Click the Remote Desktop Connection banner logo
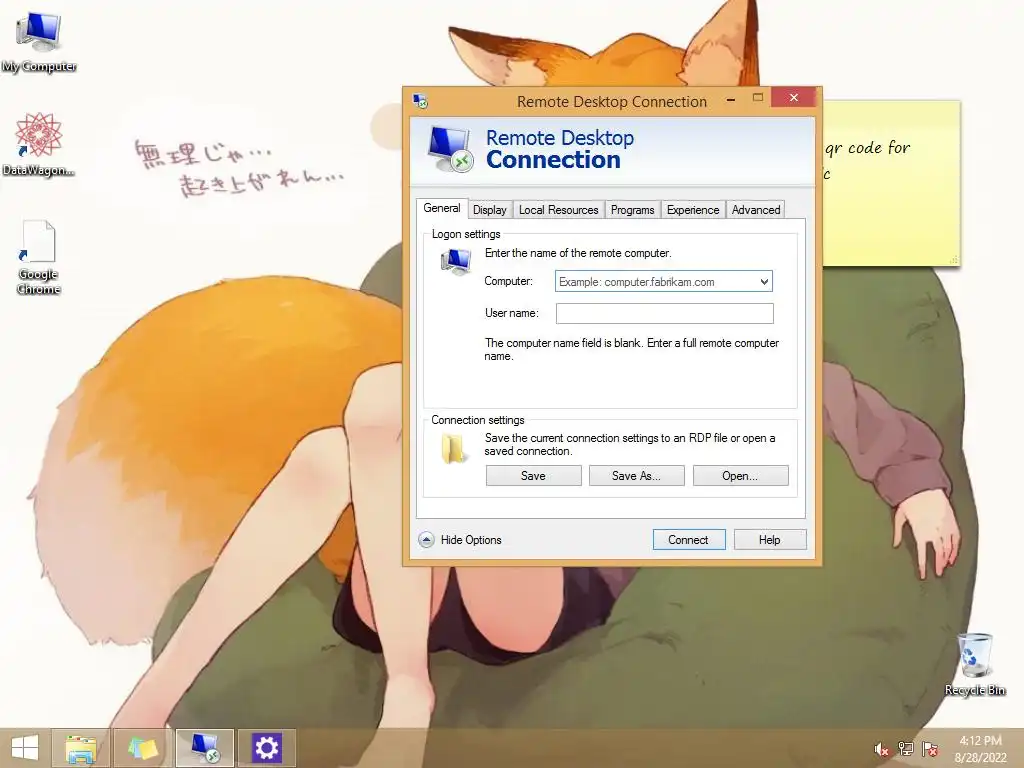The height and width of the screenshot is (768, 1024). 450,150
